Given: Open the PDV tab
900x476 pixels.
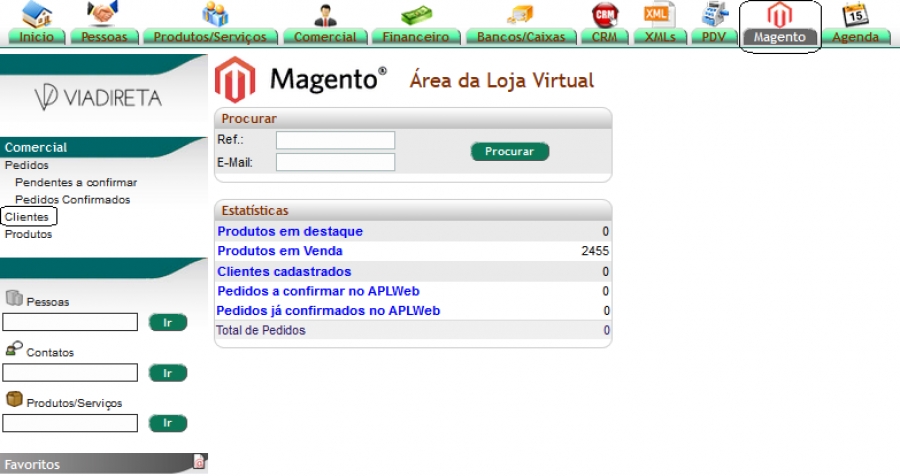Looking at the screenshot, I should [x=714, y=37].
